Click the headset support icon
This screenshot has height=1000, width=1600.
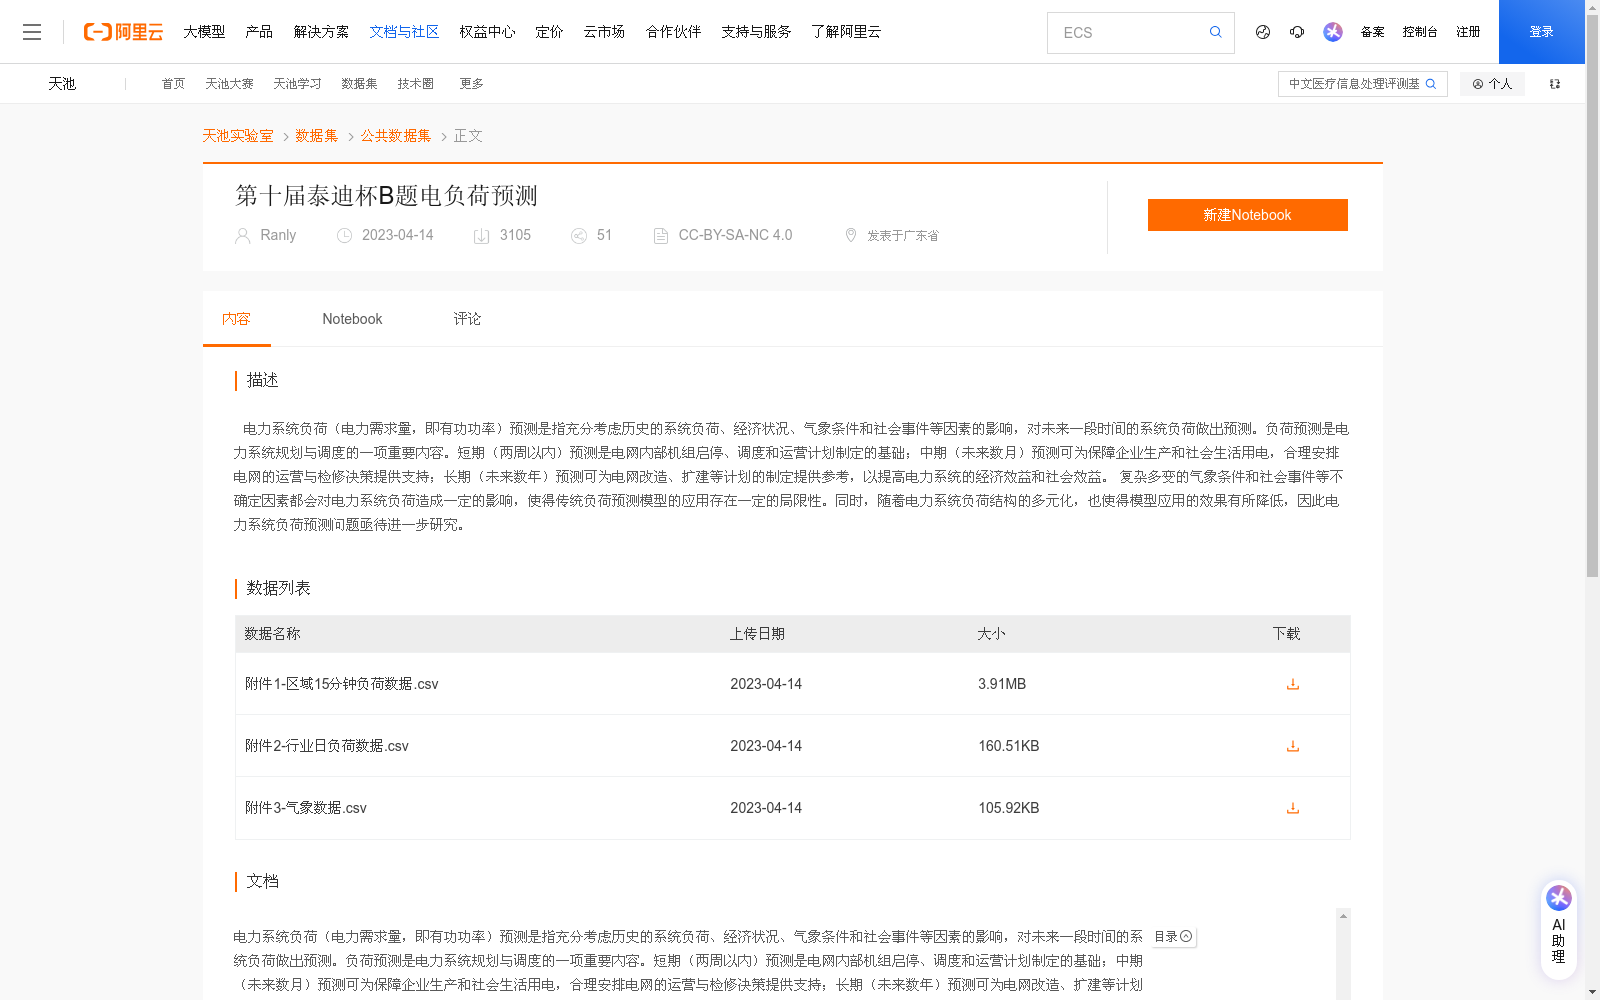tap(1297, 32)
